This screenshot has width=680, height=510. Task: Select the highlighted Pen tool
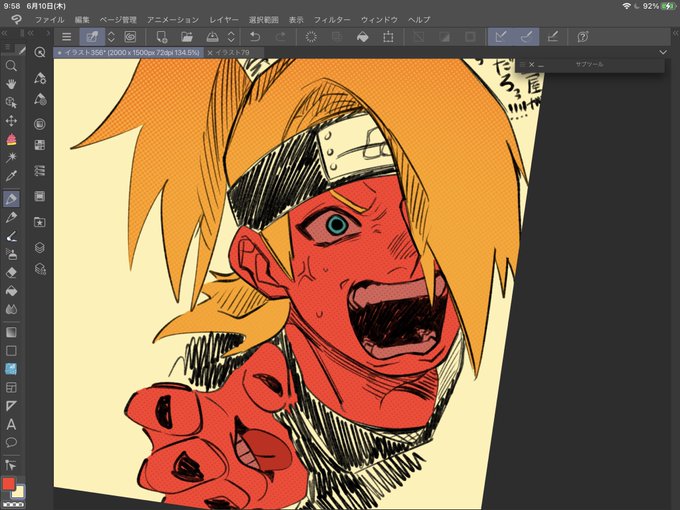[11, 199]
